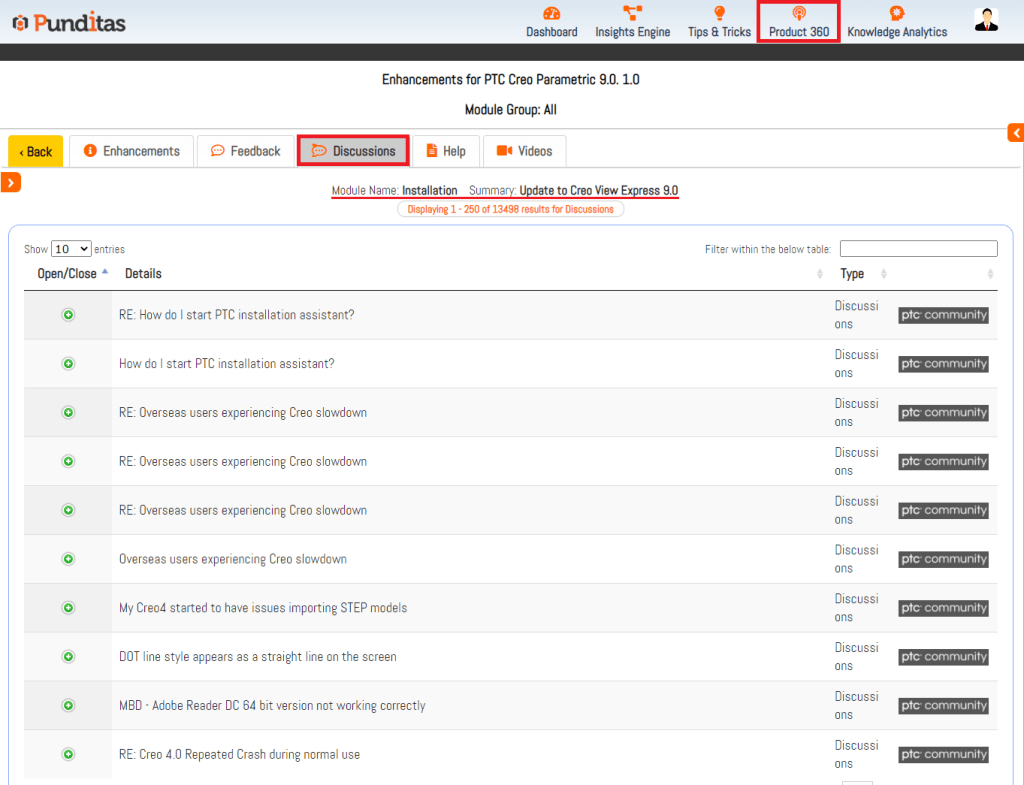Click the Punditas logo
Viewport: 1024px width, 785px height.
[69, 22]
